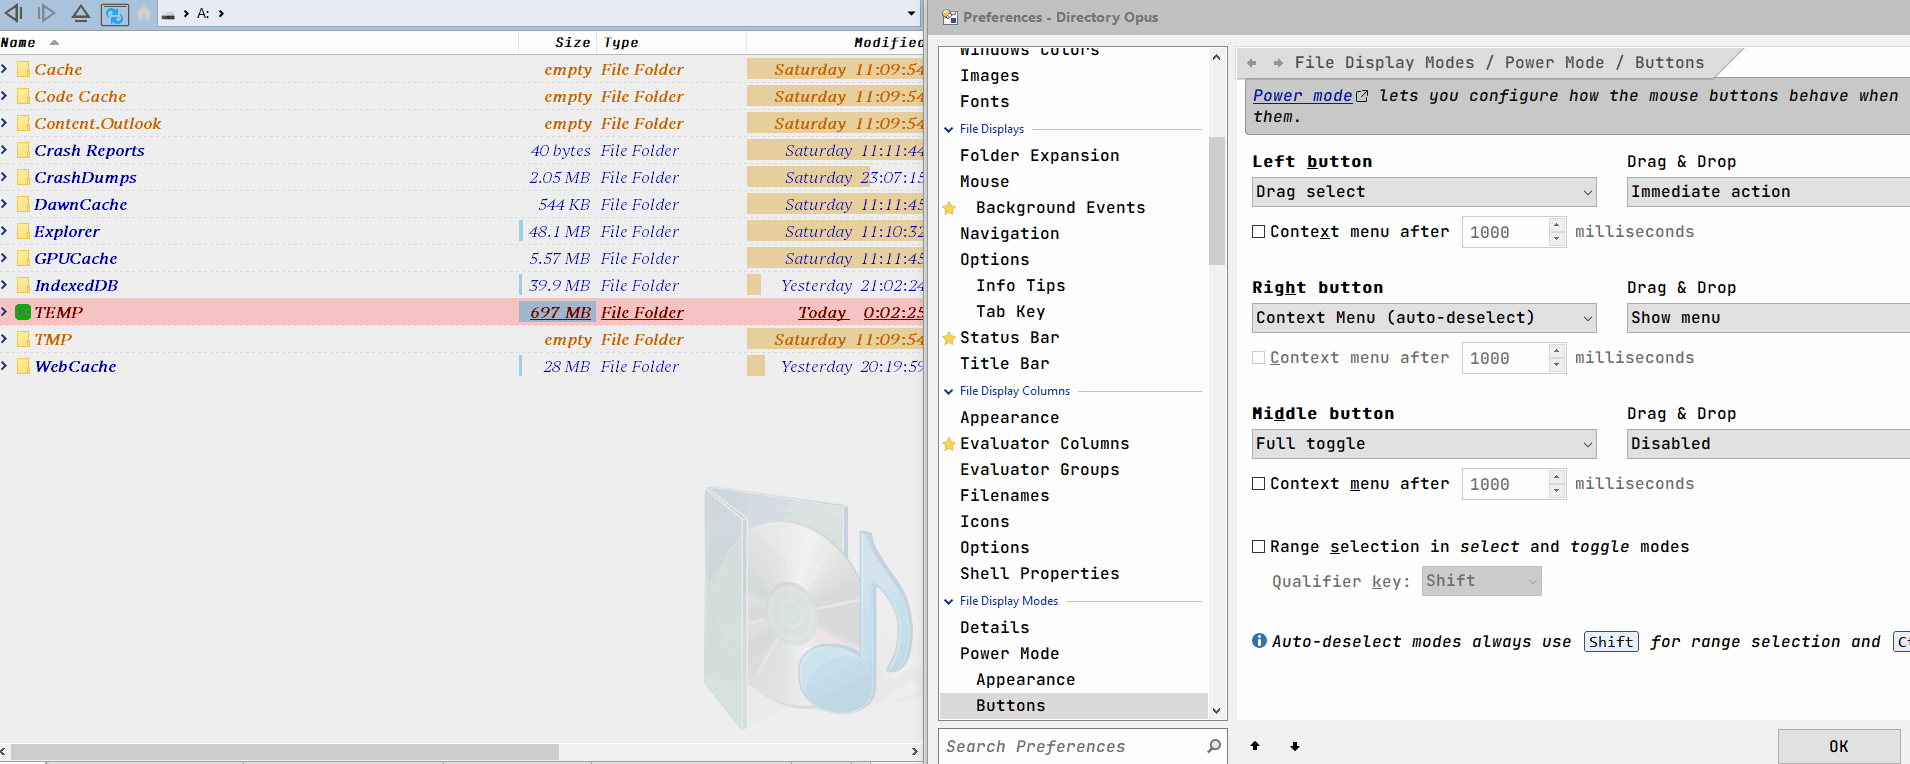Click external link icon after Power mode
Image resolution: width=1910 pixels, height=764 pixels.
point(1362,96)
